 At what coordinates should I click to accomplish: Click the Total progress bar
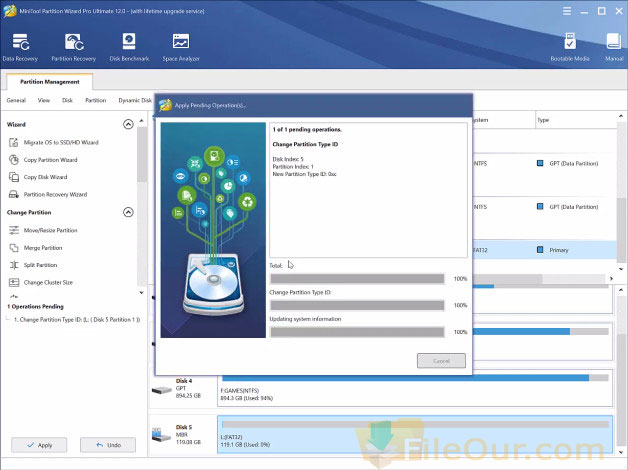tap(357, 279)
